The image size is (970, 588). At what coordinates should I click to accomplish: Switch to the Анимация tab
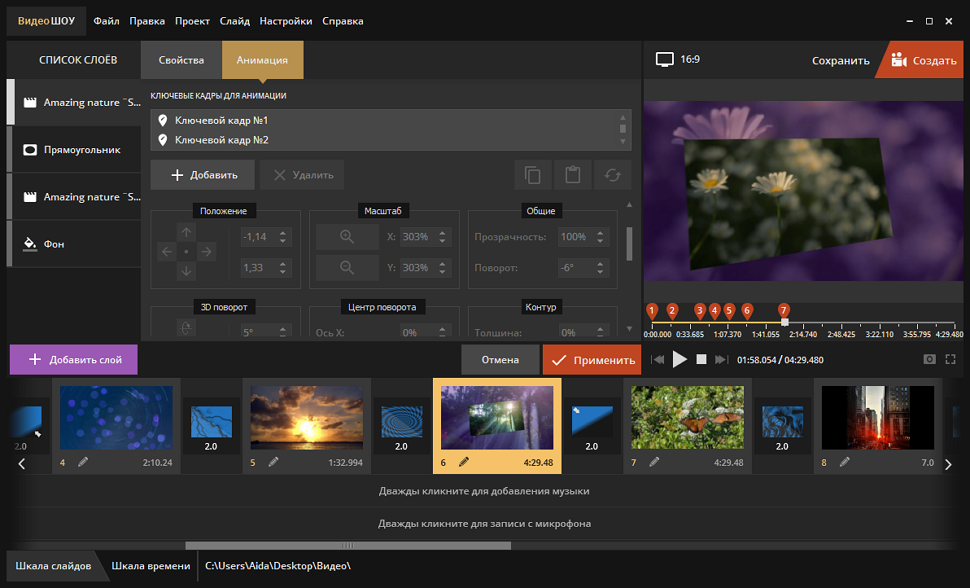(262, 60)
